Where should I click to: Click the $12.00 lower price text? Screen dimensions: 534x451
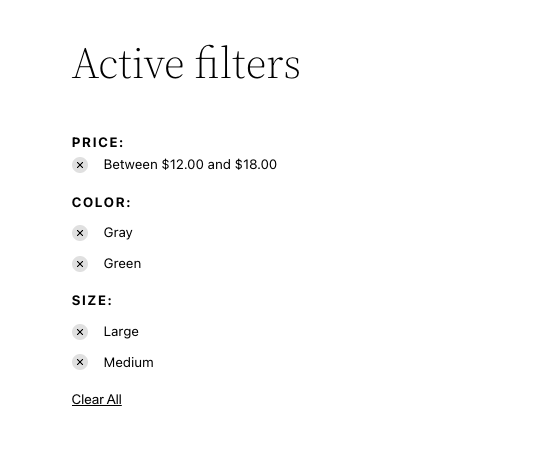click(x=183, y=165)
